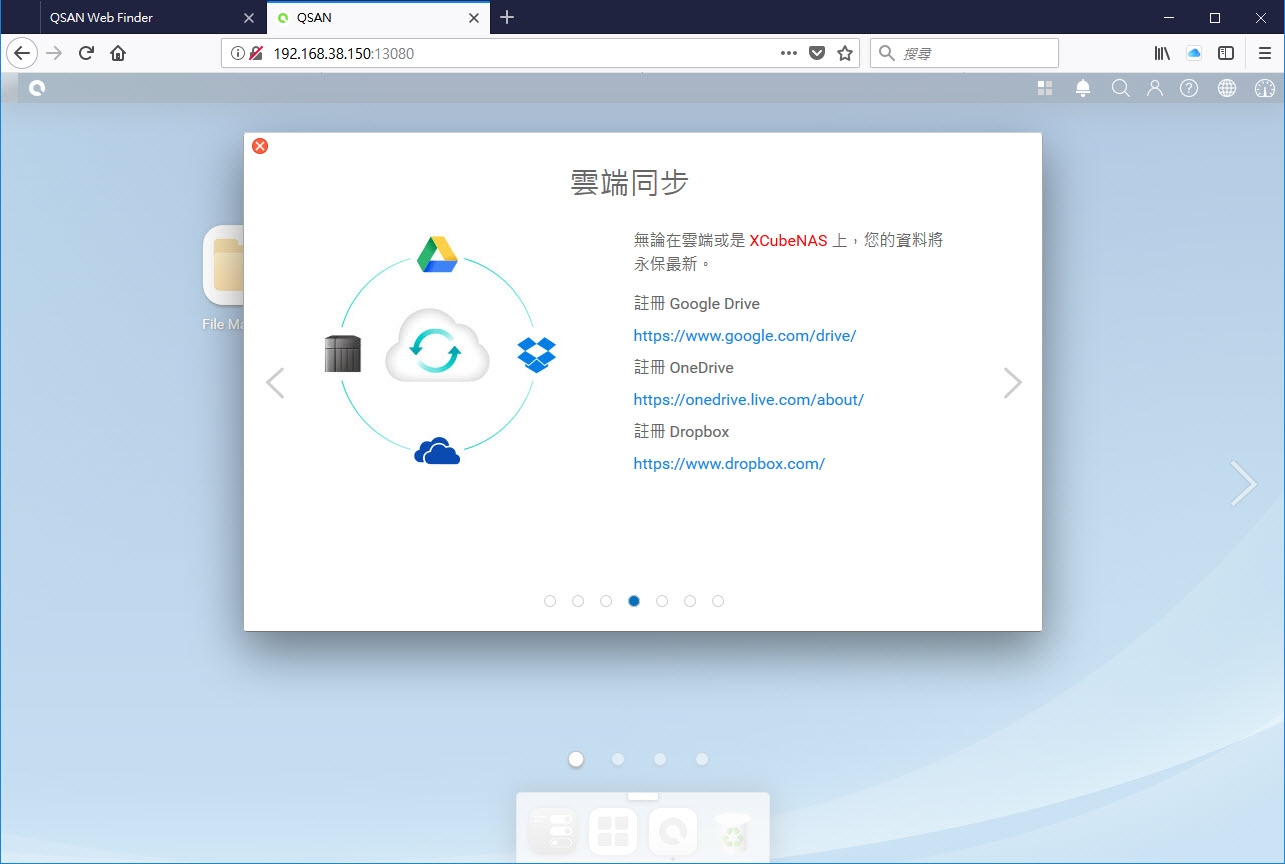Select the fifth tutorial page dot
This screenshot has height=864, width=1285.
click(662, 601)
